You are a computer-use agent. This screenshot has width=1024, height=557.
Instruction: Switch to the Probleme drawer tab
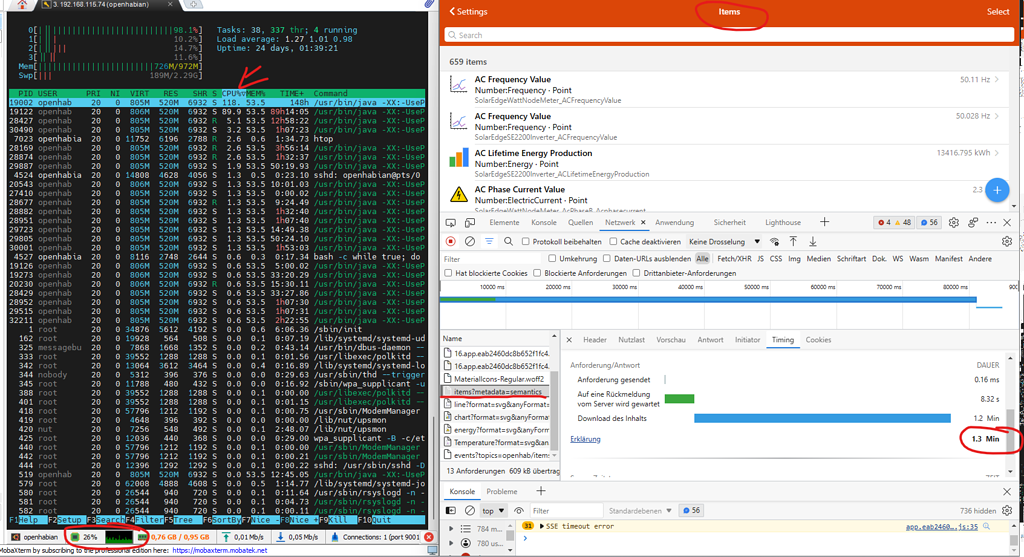502,491
